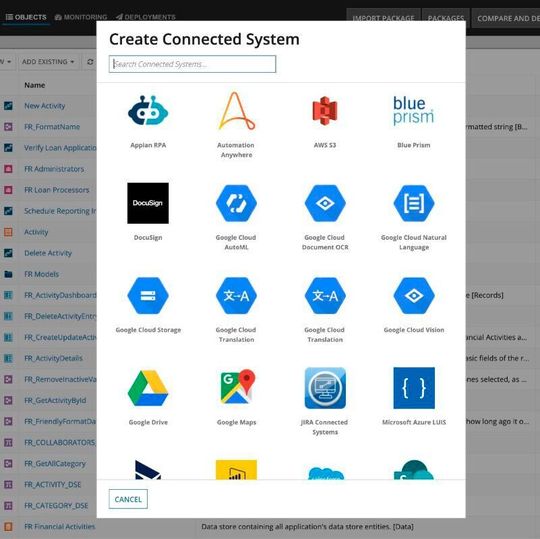540x539 pixels.
Task: Choose the Google Cloud Vision icon
Action: [x=414, y=296]
